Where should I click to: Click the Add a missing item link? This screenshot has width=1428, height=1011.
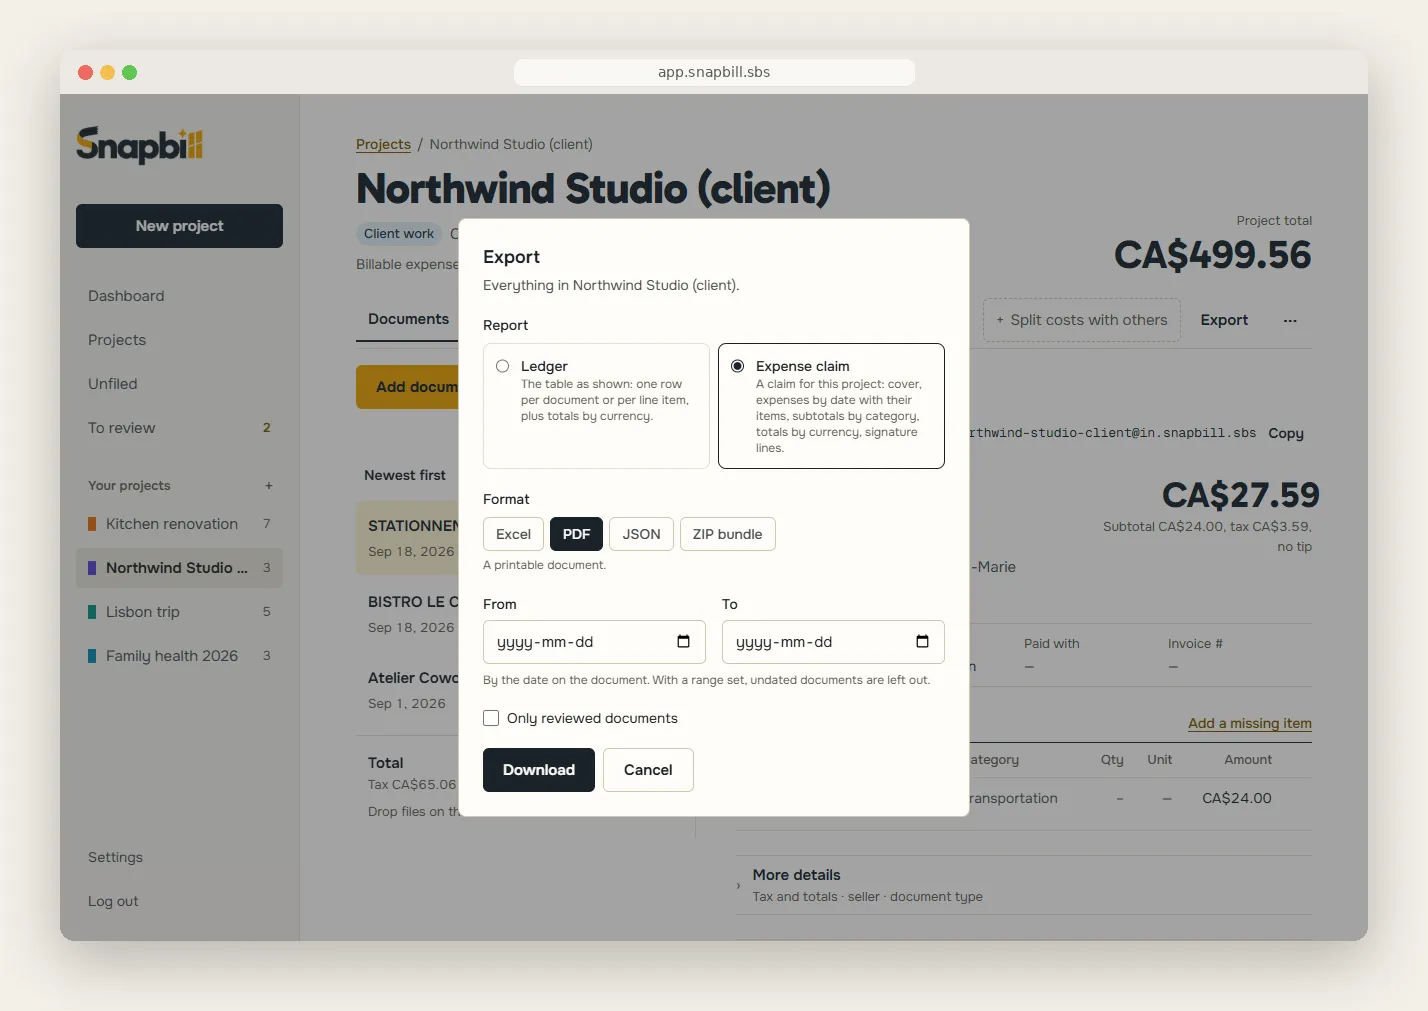[x=1250, y=723]
